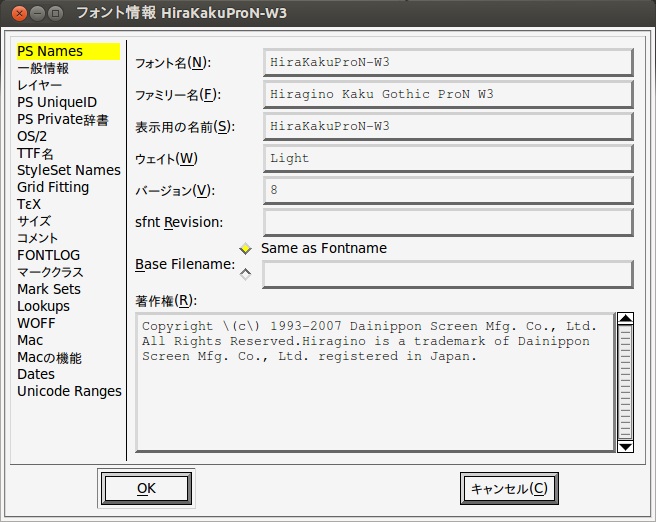This screenshot has width=656, height=522.
Task: Focus the 表示用の名前 field
Action: click(x=448, y=126)
